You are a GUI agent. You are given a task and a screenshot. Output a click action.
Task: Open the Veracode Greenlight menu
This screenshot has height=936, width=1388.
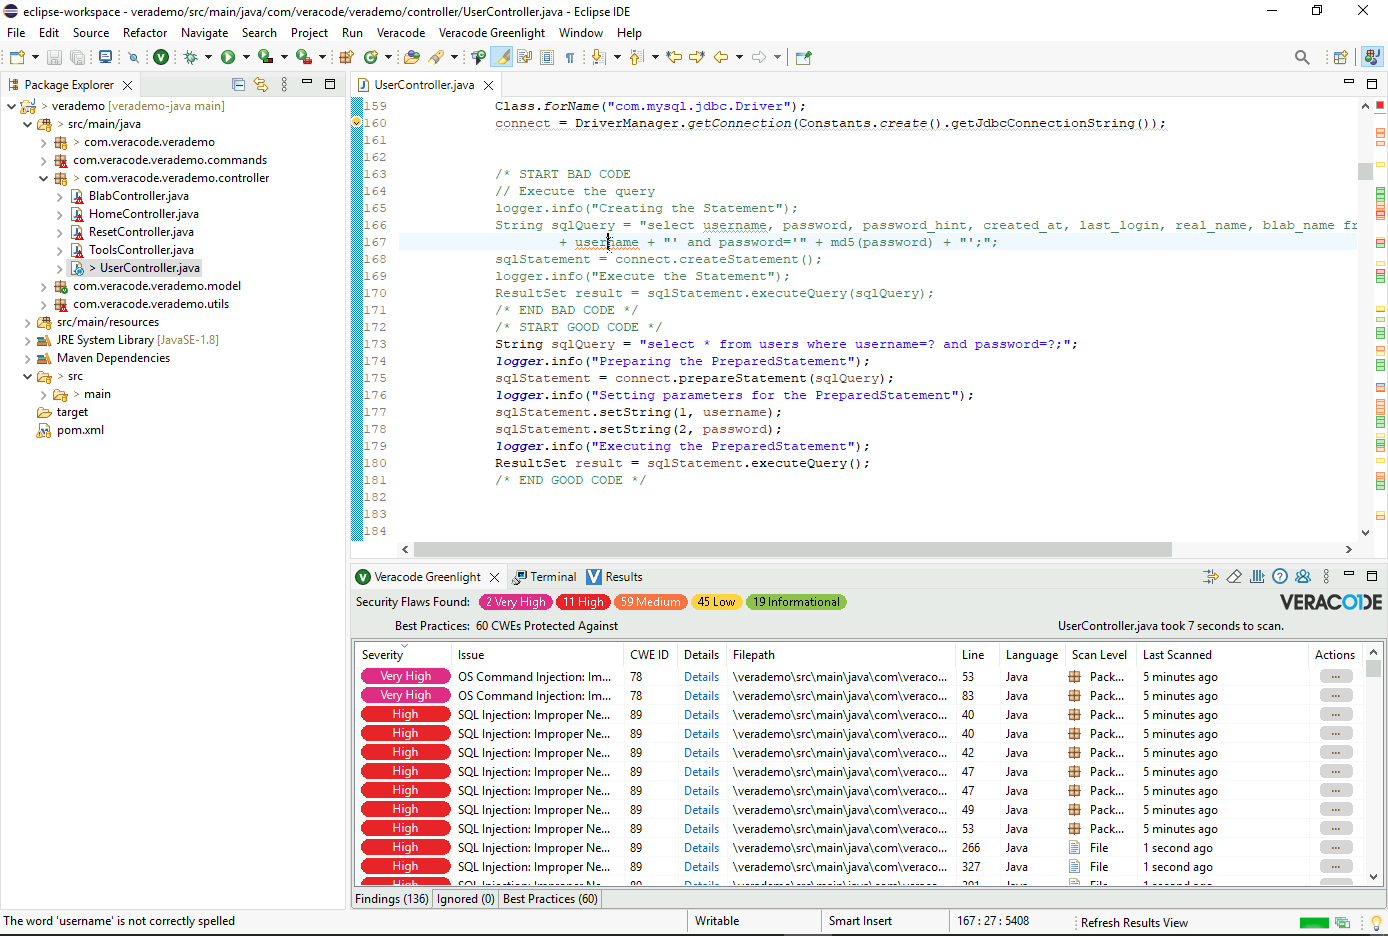tap(492, 33)
